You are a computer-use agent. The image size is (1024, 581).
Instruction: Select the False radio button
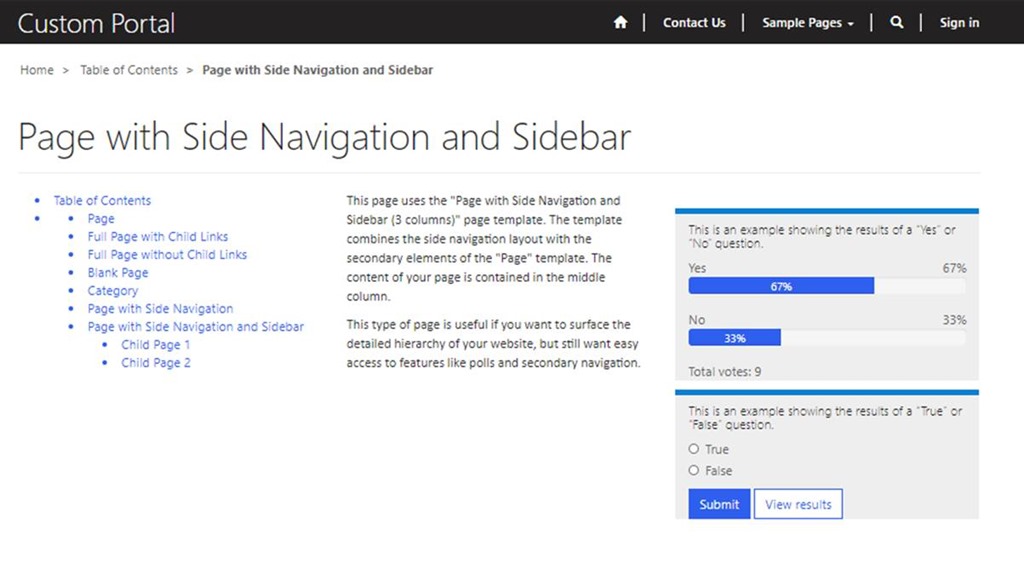[x=694, y=471]
